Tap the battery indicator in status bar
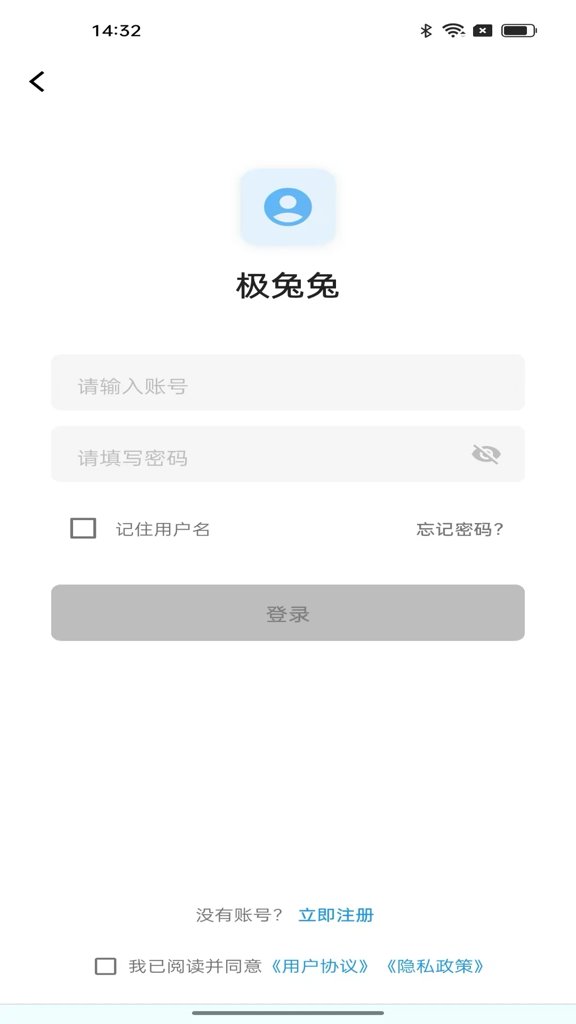This screenshot has height=1024, width=576. pos(519,30)
